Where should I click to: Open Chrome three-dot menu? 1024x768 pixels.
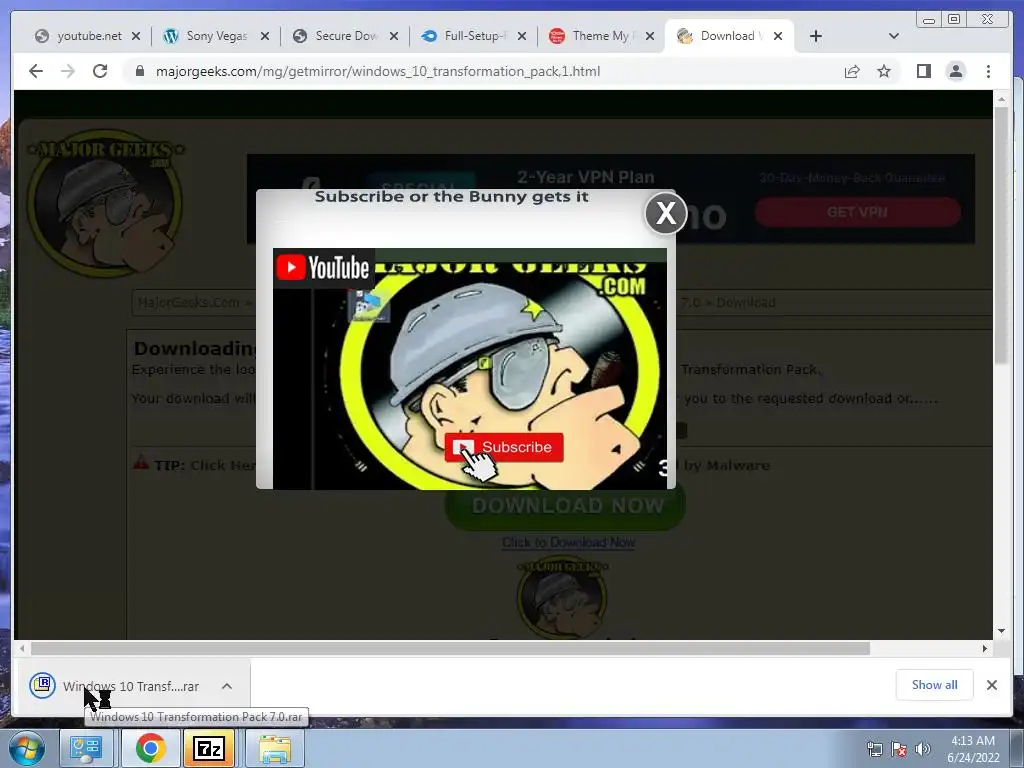[x=988, y=71]
